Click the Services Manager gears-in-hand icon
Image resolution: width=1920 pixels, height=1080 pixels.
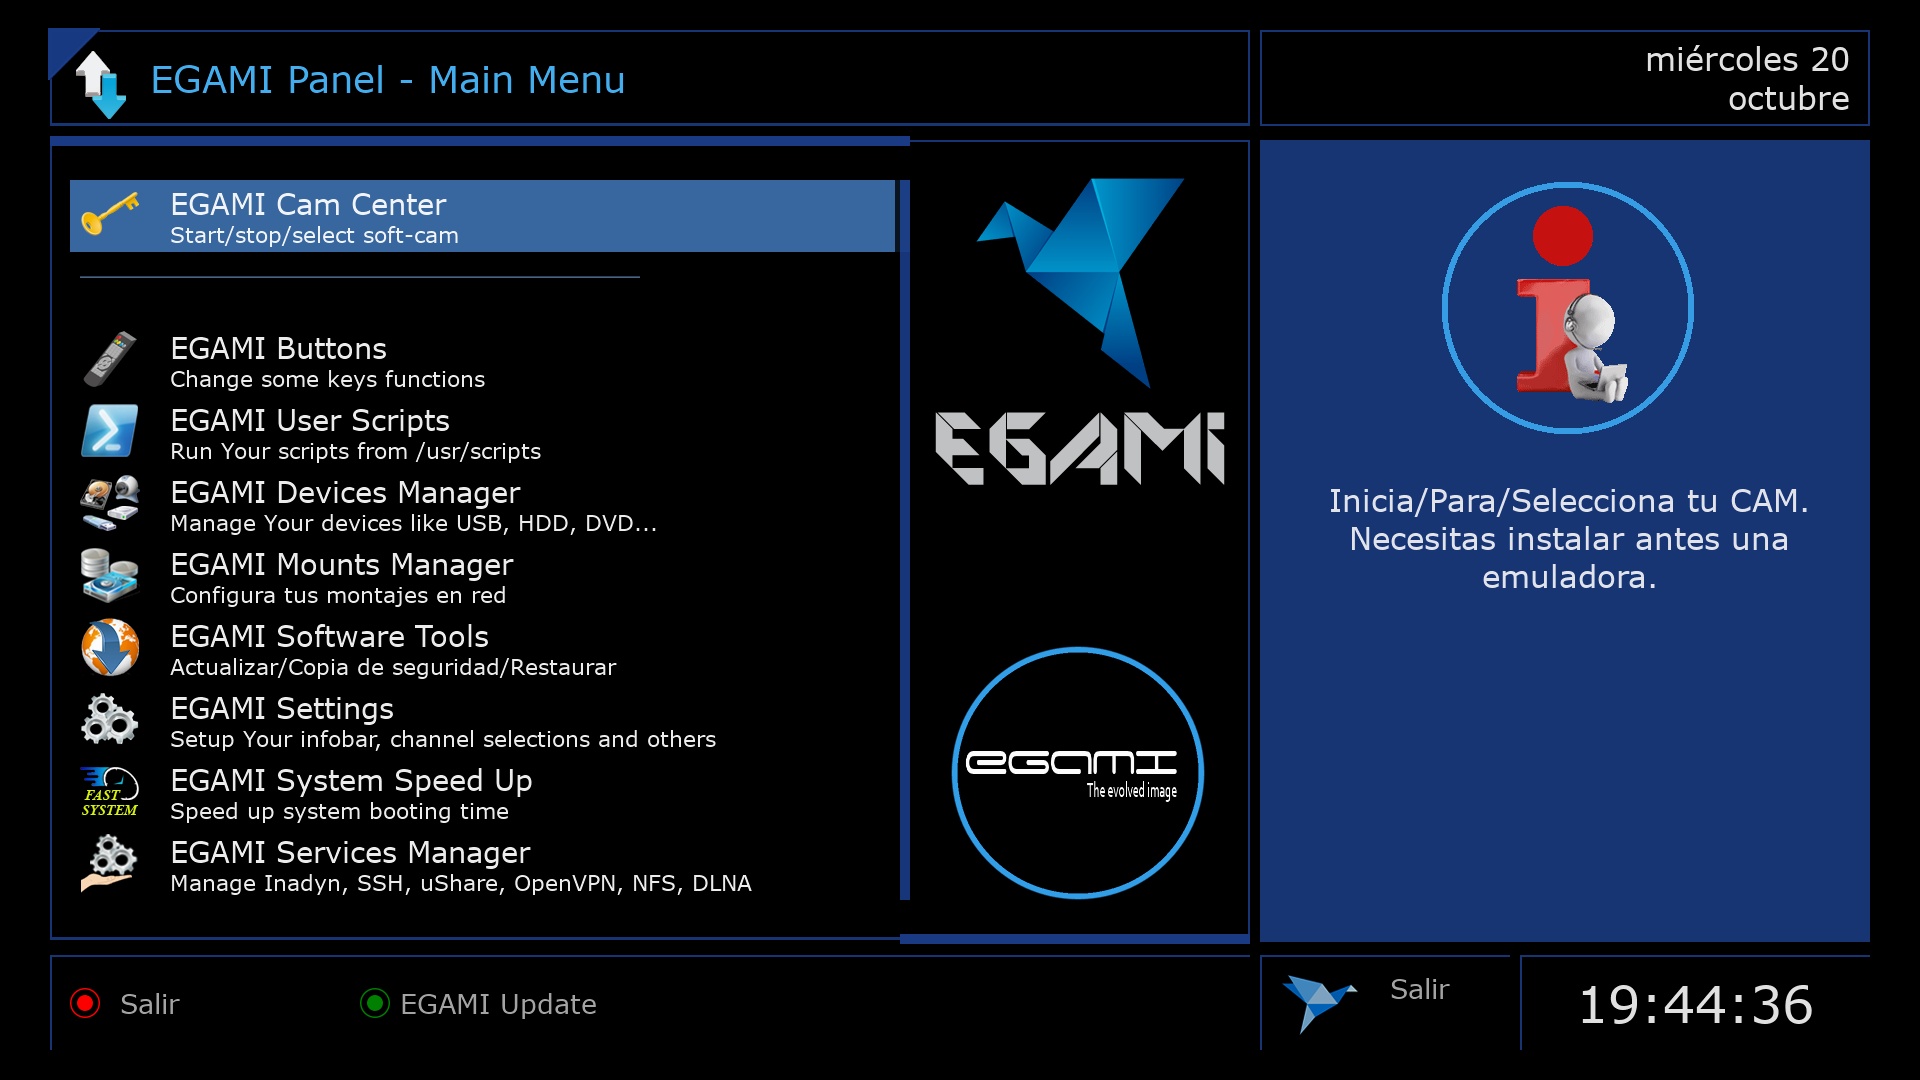pyautogui.click(x=110, y=864)
